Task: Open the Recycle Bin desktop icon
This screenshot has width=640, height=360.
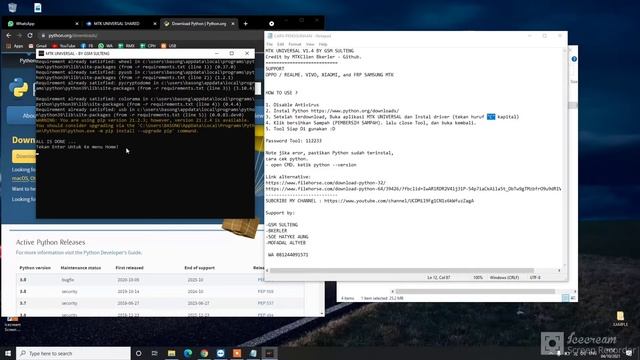Action: click(12, 7)
